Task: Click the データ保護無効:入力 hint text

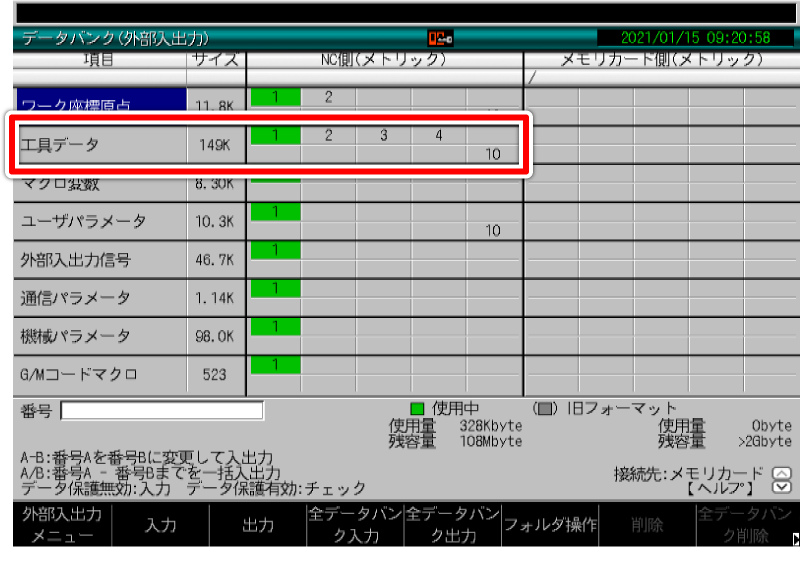Action: [95, 488]
